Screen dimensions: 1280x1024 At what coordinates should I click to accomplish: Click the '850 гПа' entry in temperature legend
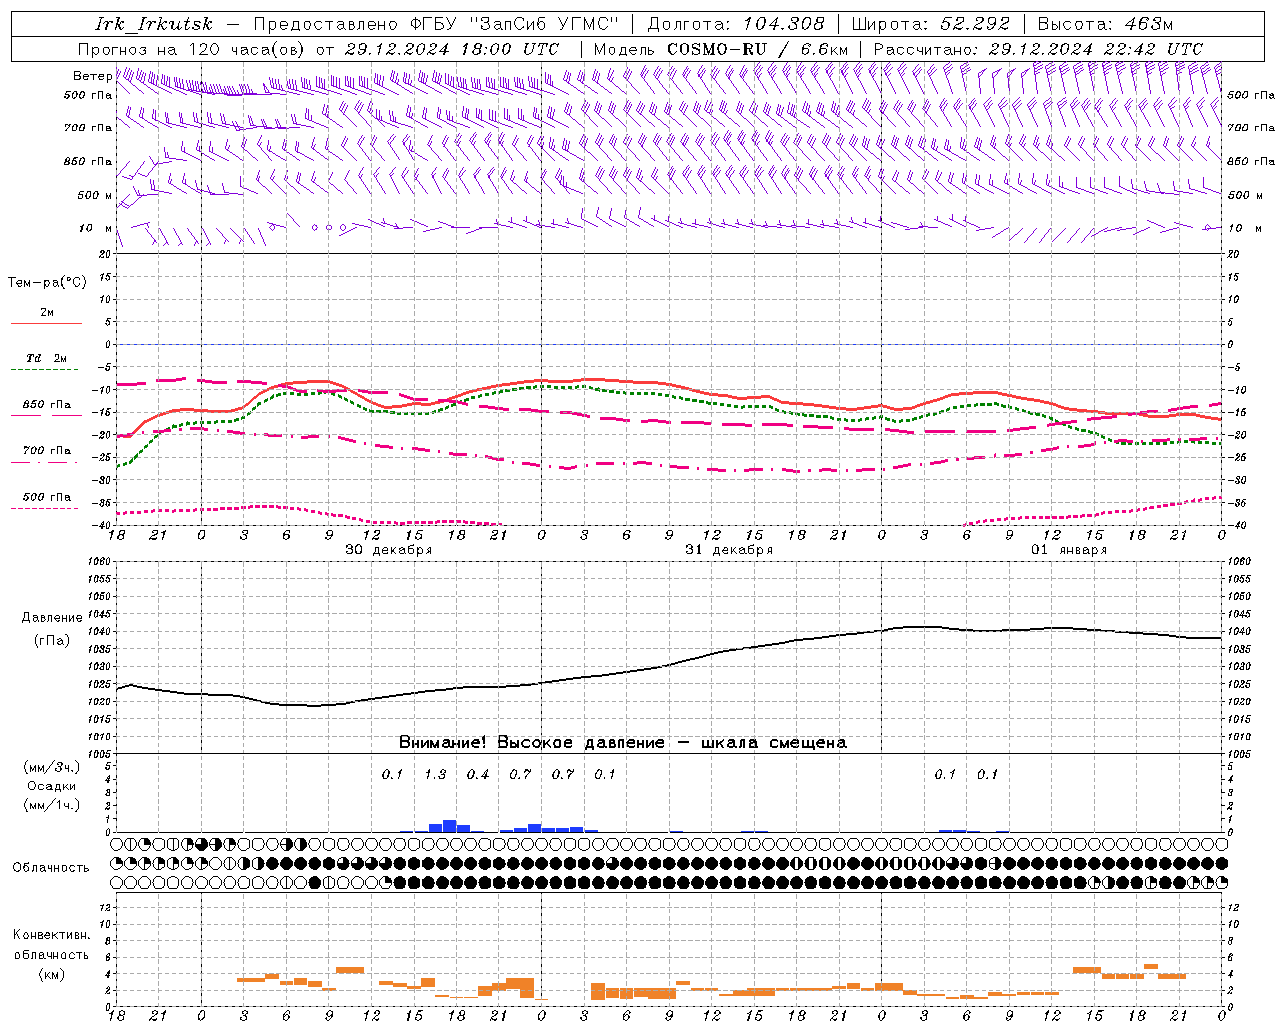point(46,405)
